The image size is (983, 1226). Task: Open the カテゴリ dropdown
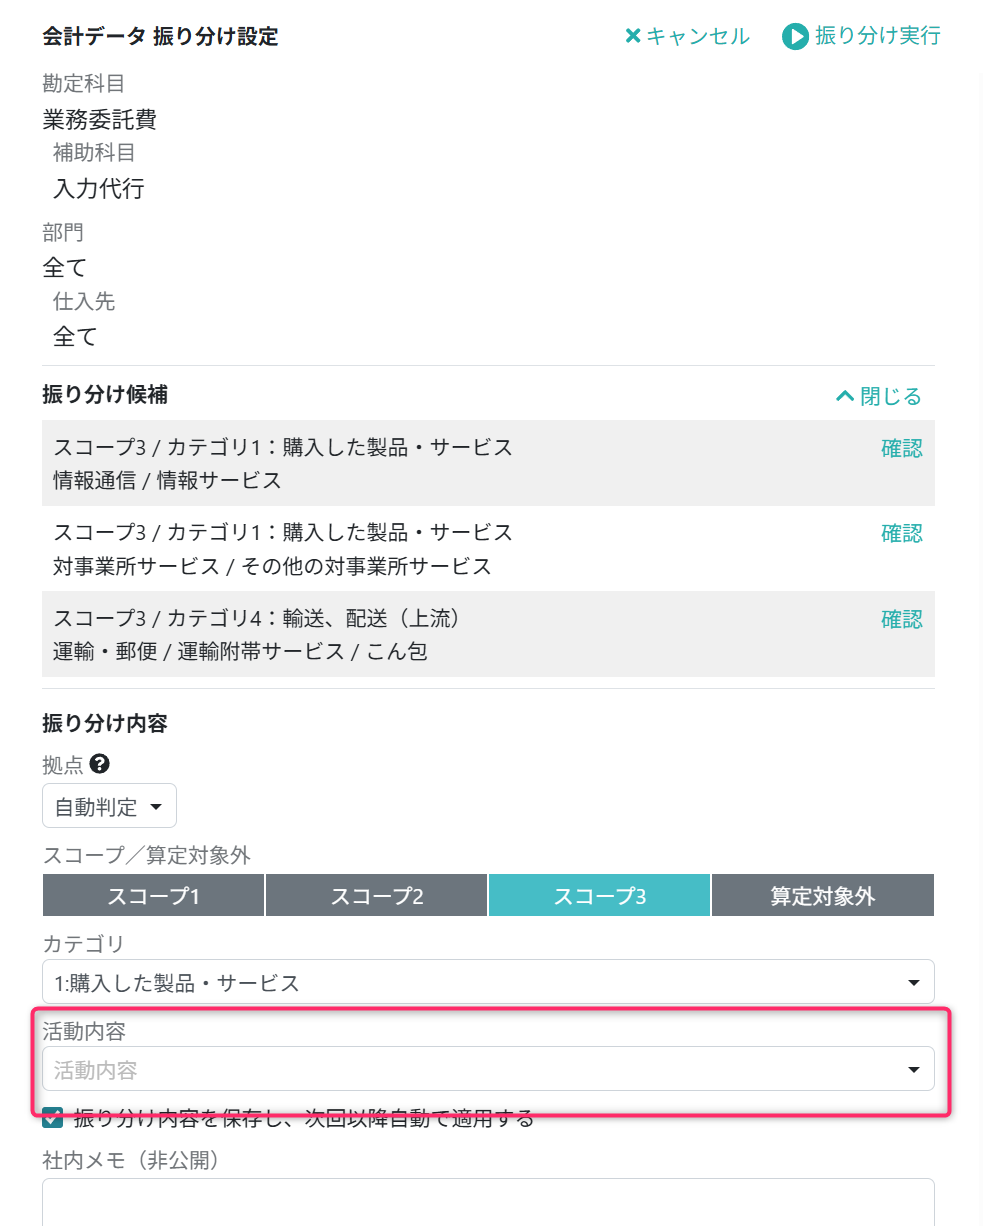click(x=488, y=982)
